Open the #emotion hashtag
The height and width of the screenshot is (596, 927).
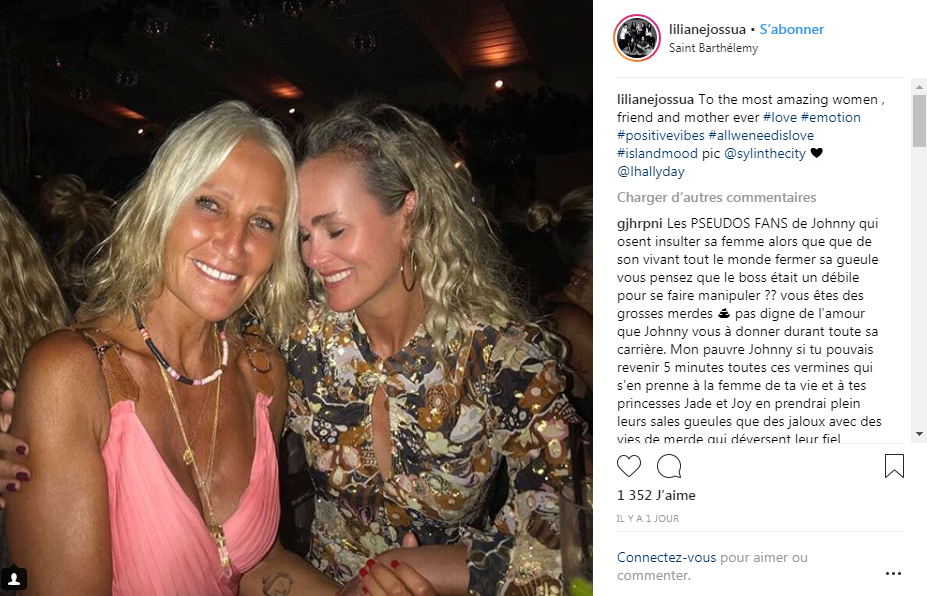coord(831,117)
